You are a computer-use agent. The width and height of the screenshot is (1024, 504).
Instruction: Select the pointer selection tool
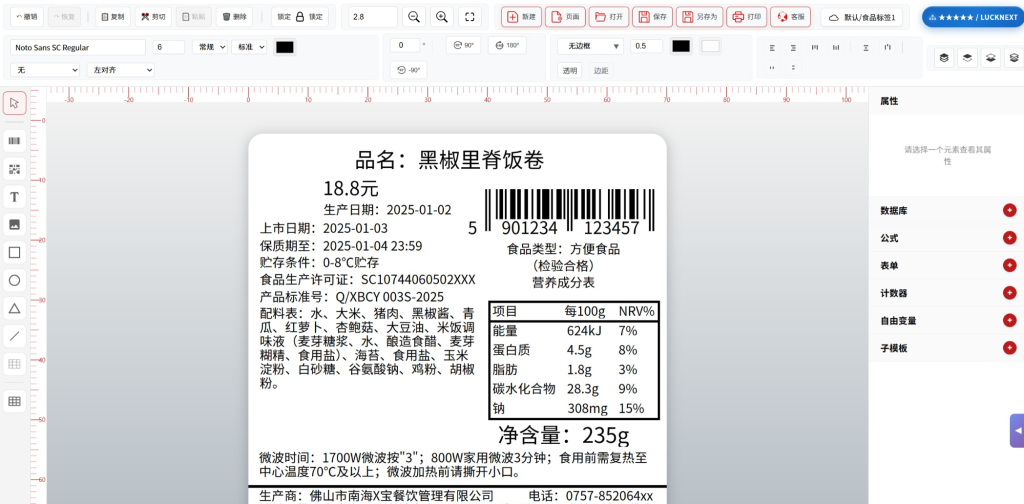(14, 103)
